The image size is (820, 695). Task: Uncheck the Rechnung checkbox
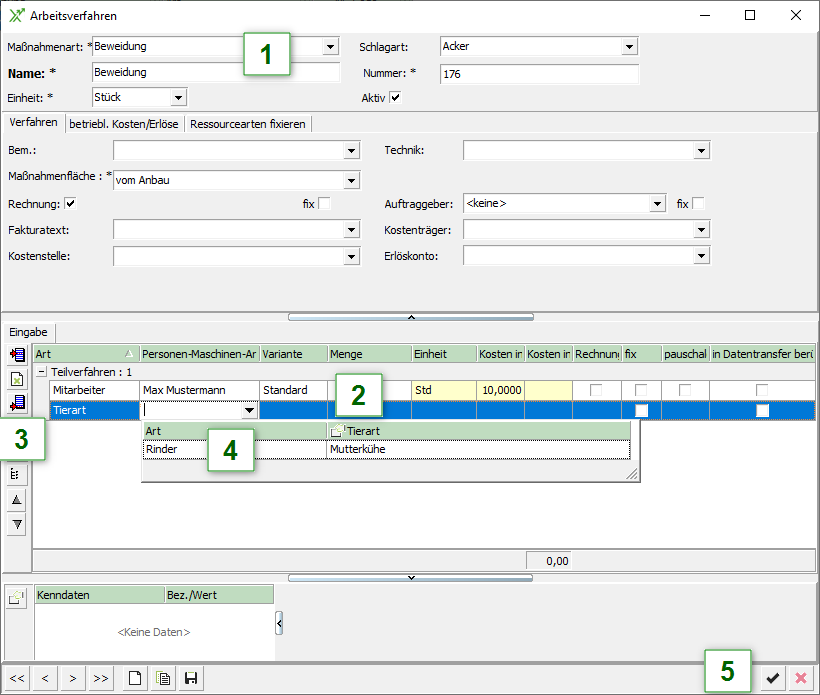(70, 204)
